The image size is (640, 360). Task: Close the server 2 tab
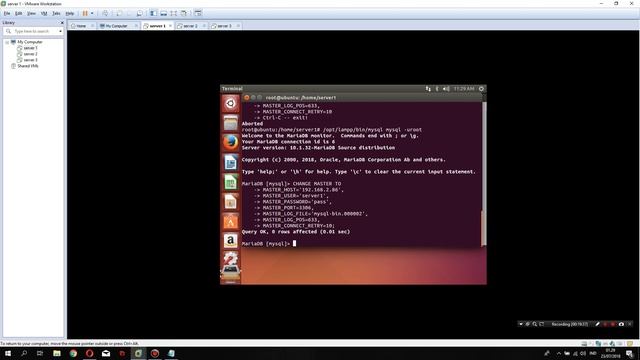coord(204,26)
